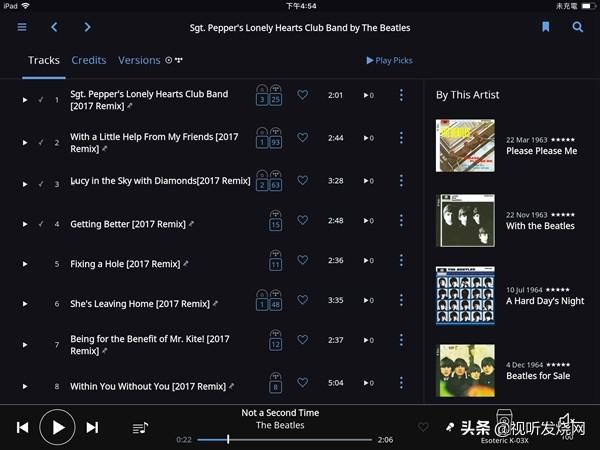
Task: Show the 12 badge on Mr. Kite! track
Action: pyautogui.click(x=276, y=340)
